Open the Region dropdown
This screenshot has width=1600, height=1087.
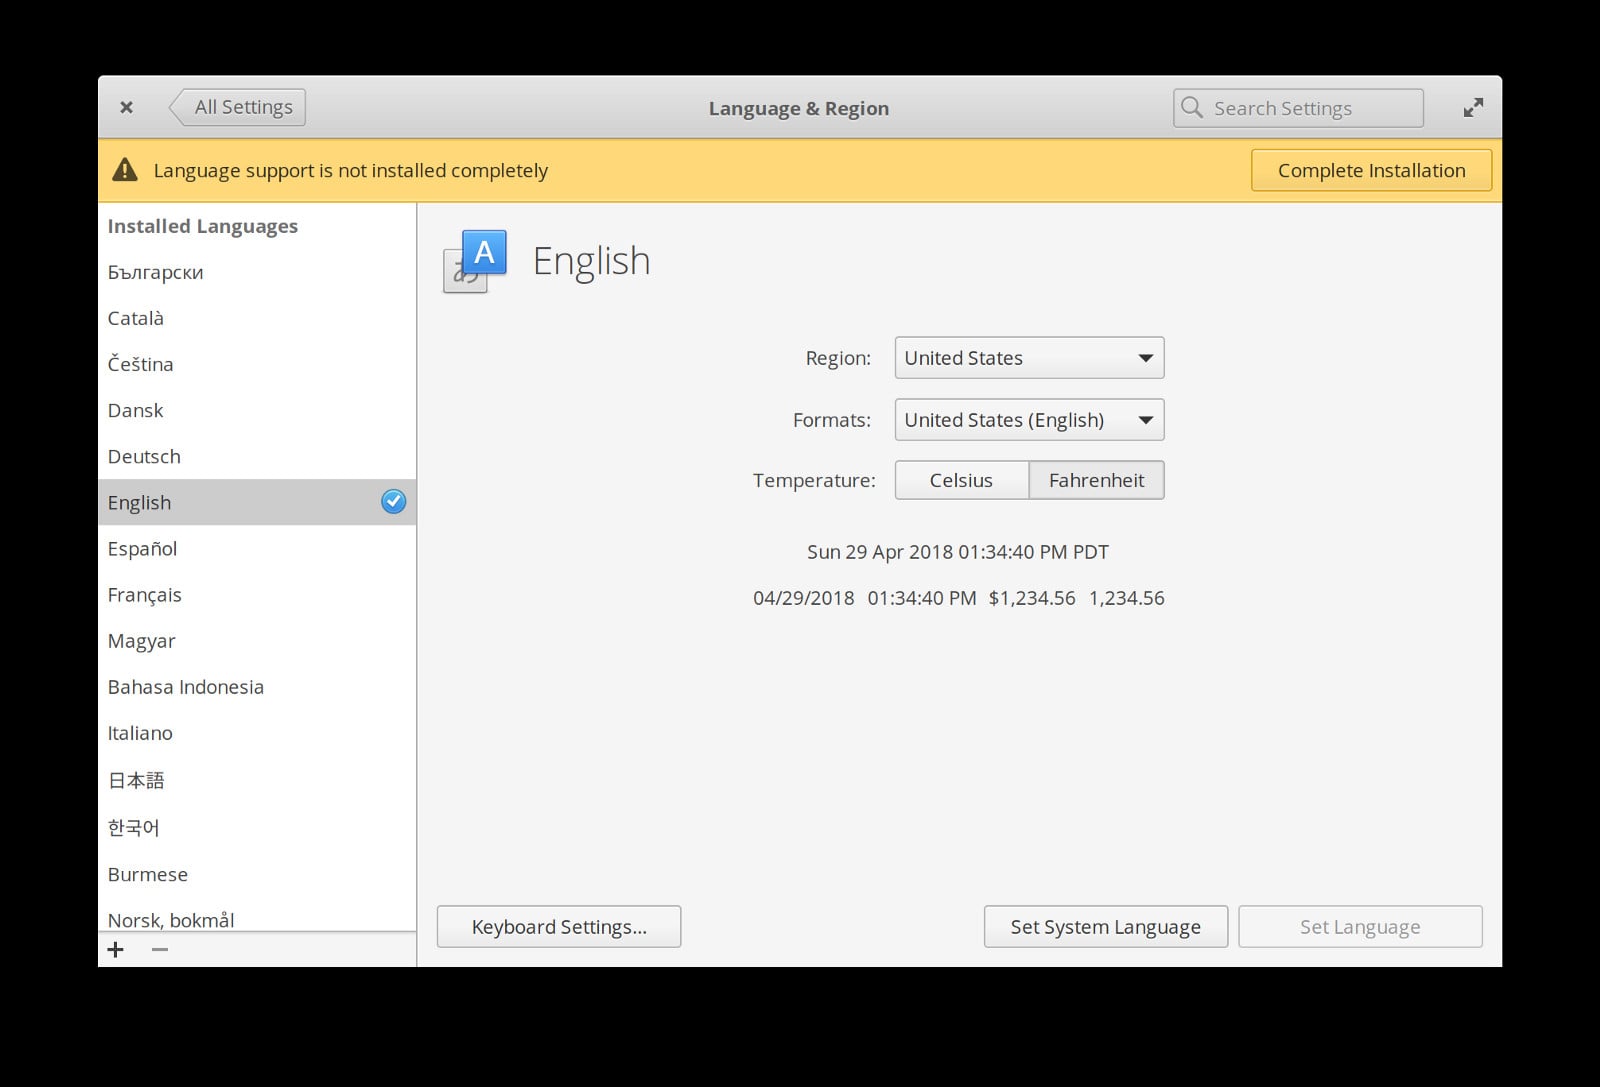coord(1029,357)
